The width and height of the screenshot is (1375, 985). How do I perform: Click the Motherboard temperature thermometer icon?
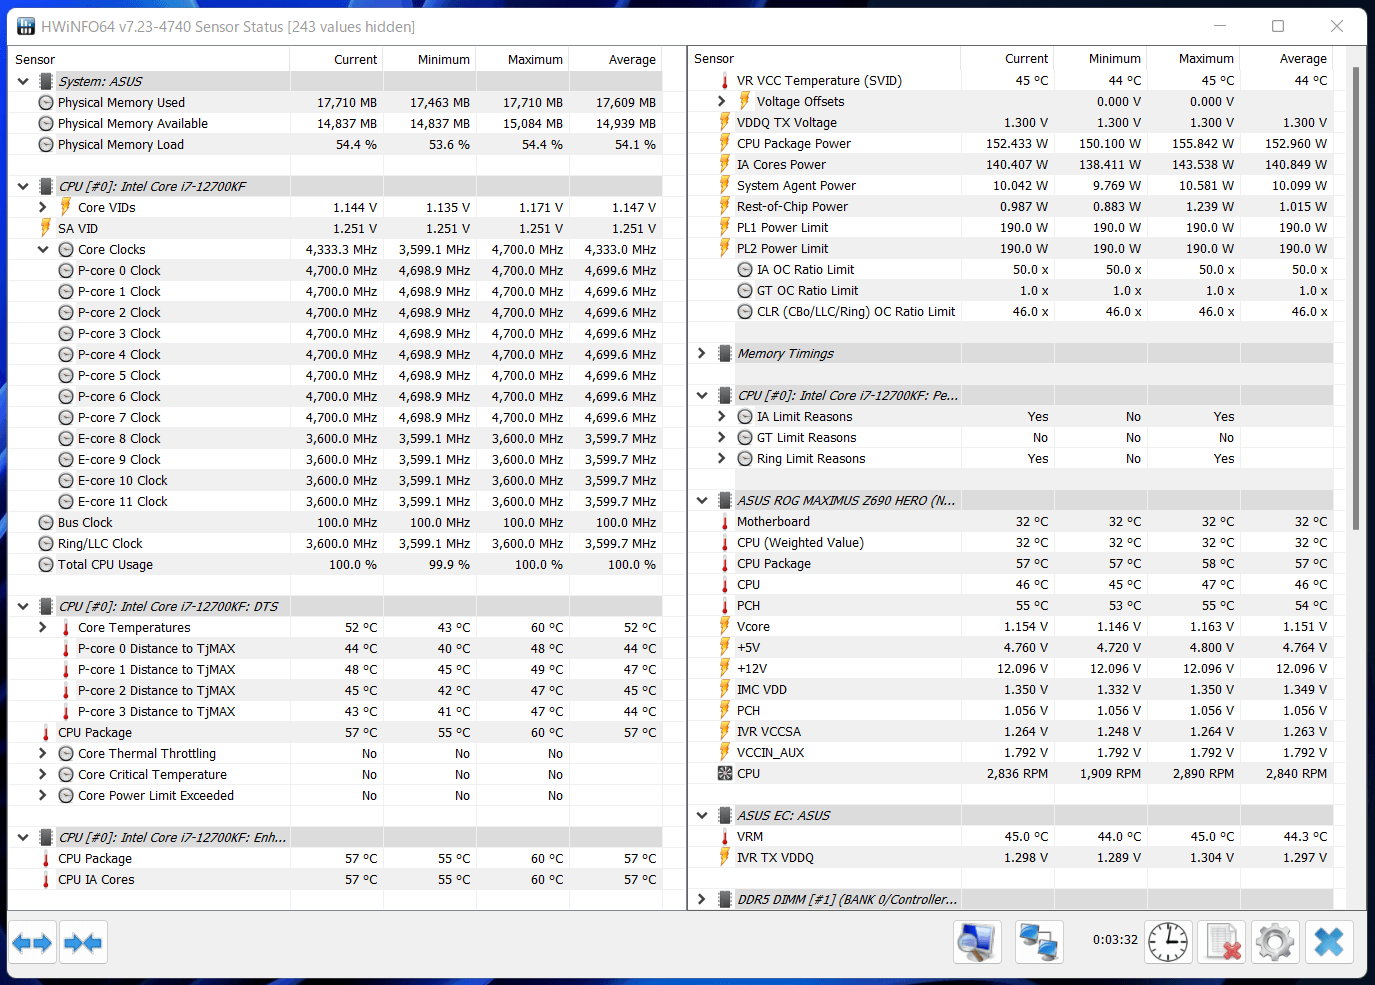pos(725,522)
